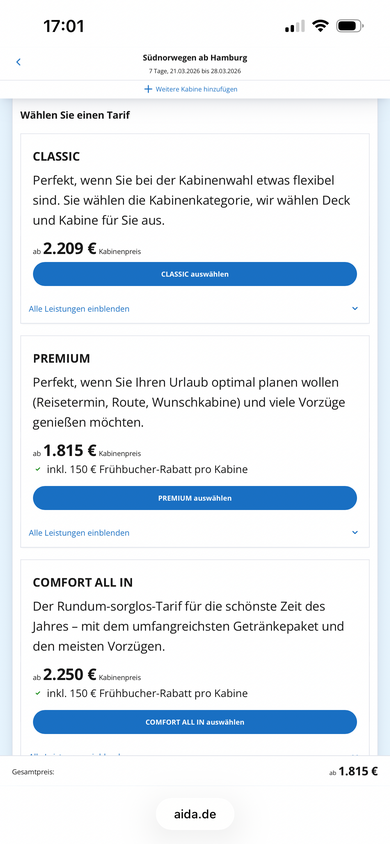Tap the 17:01 clock in status bar
The height and width of the screenshot is (844, 390).
[63, 26]
